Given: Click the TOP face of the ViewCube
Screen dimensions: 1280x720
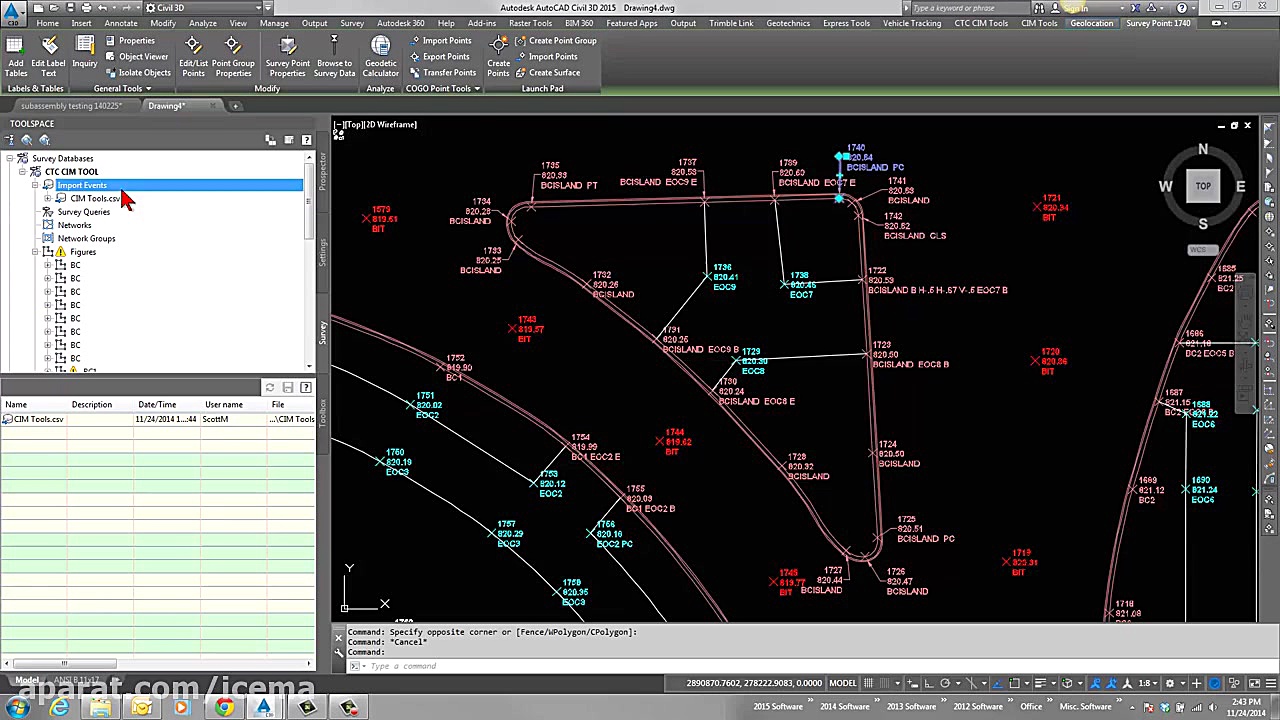Looking at the screenshot, I should pyautogui.click(x=1203, y=186).
